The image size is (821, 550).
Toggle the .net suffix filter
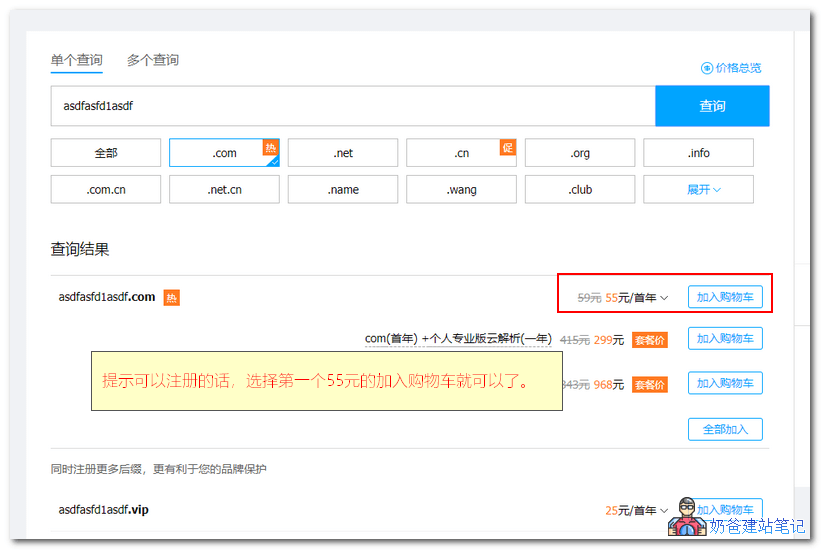[x=343, y=153]
